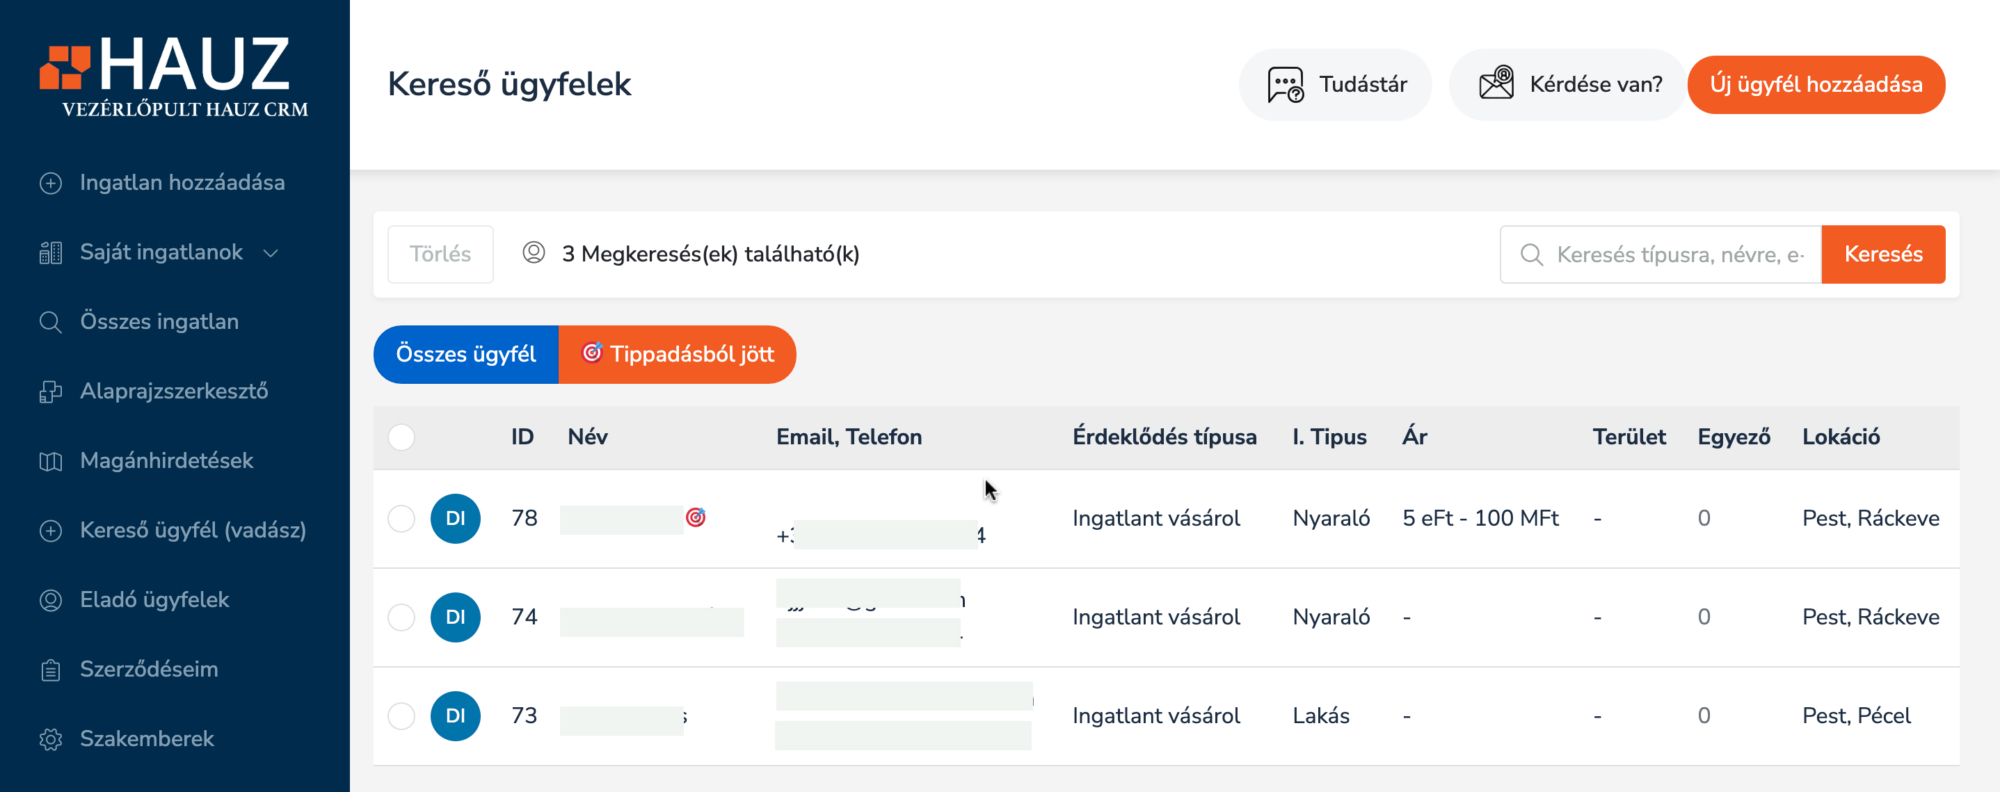
Task: Click the gear icon beside Szakemberek
Action: coord(50,739)
